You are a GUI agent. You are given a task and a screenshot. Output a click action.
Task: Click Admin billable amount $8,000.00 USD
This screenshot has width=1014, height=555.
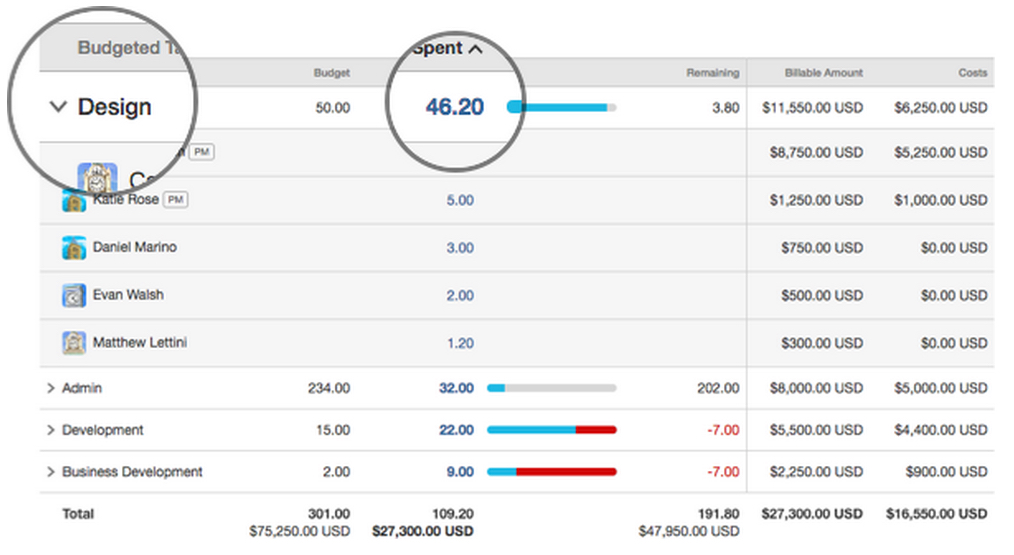pos(816,388)
